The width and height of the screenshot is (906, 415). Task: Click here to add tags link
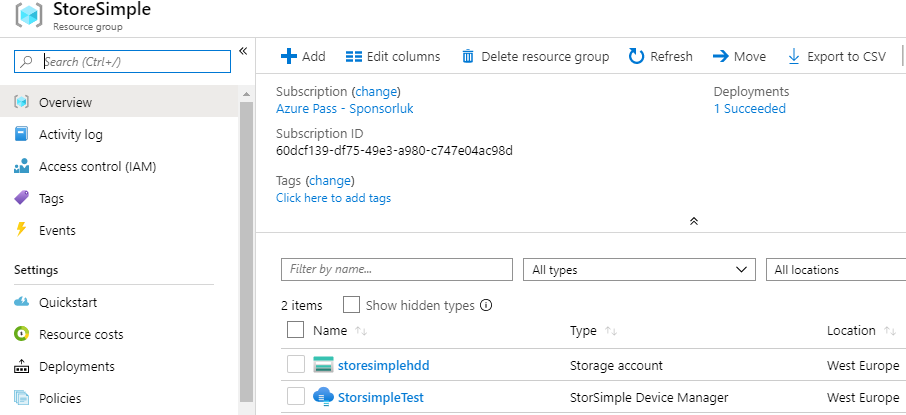point(333,198)
